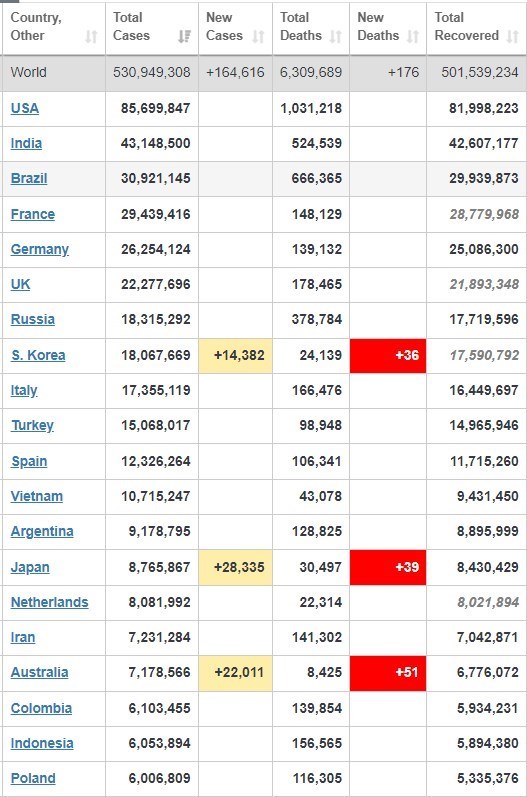The width and height of the screenshot is (527, 797).
Task: Sort by Country, Other column arrows
Action: (91, 37)
